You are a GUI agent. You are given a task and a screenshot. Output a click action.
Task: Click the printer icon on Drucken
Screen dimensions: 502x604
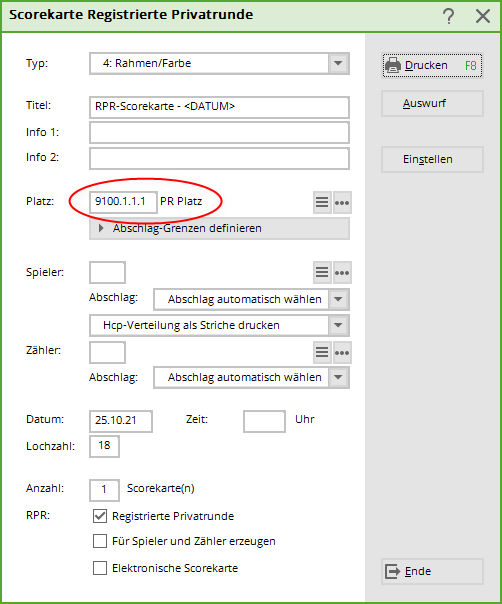point(393,65)
